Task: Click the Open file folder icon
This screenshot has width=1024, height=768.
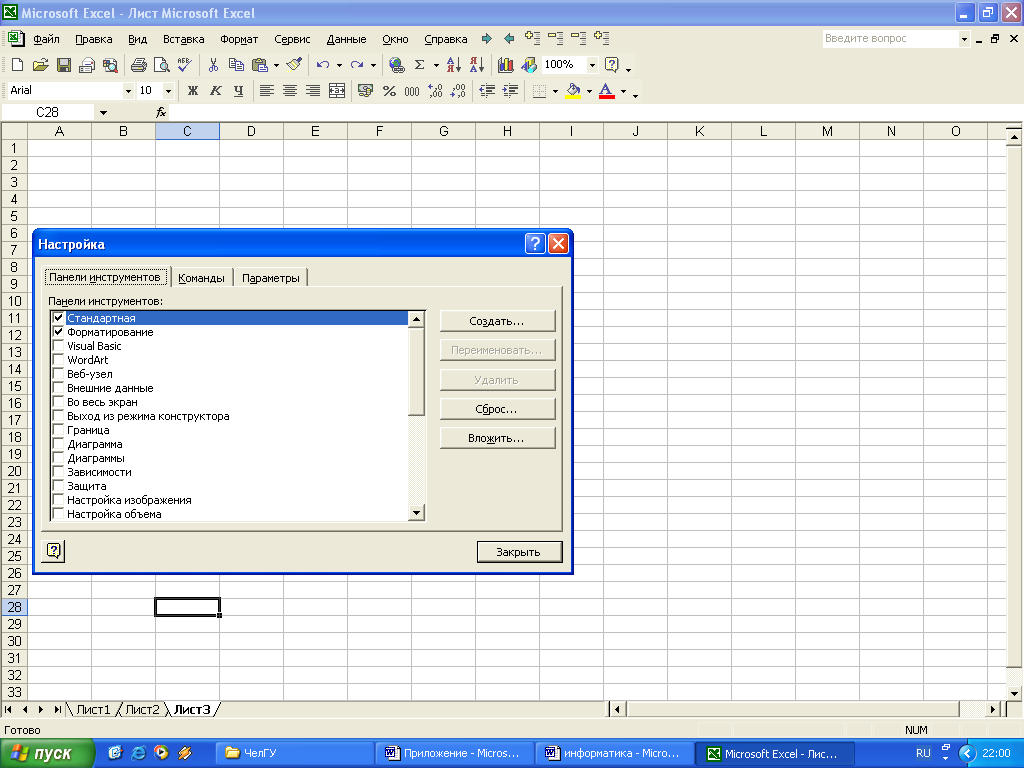Action: tap(40, 64)
